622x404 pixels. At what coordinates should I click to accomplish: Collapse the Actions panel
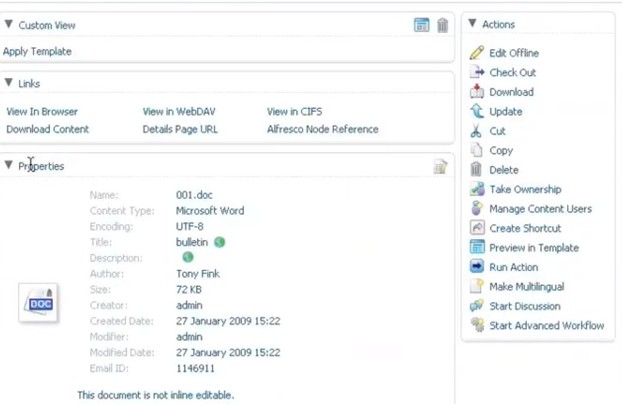click(x=472, y=24)
